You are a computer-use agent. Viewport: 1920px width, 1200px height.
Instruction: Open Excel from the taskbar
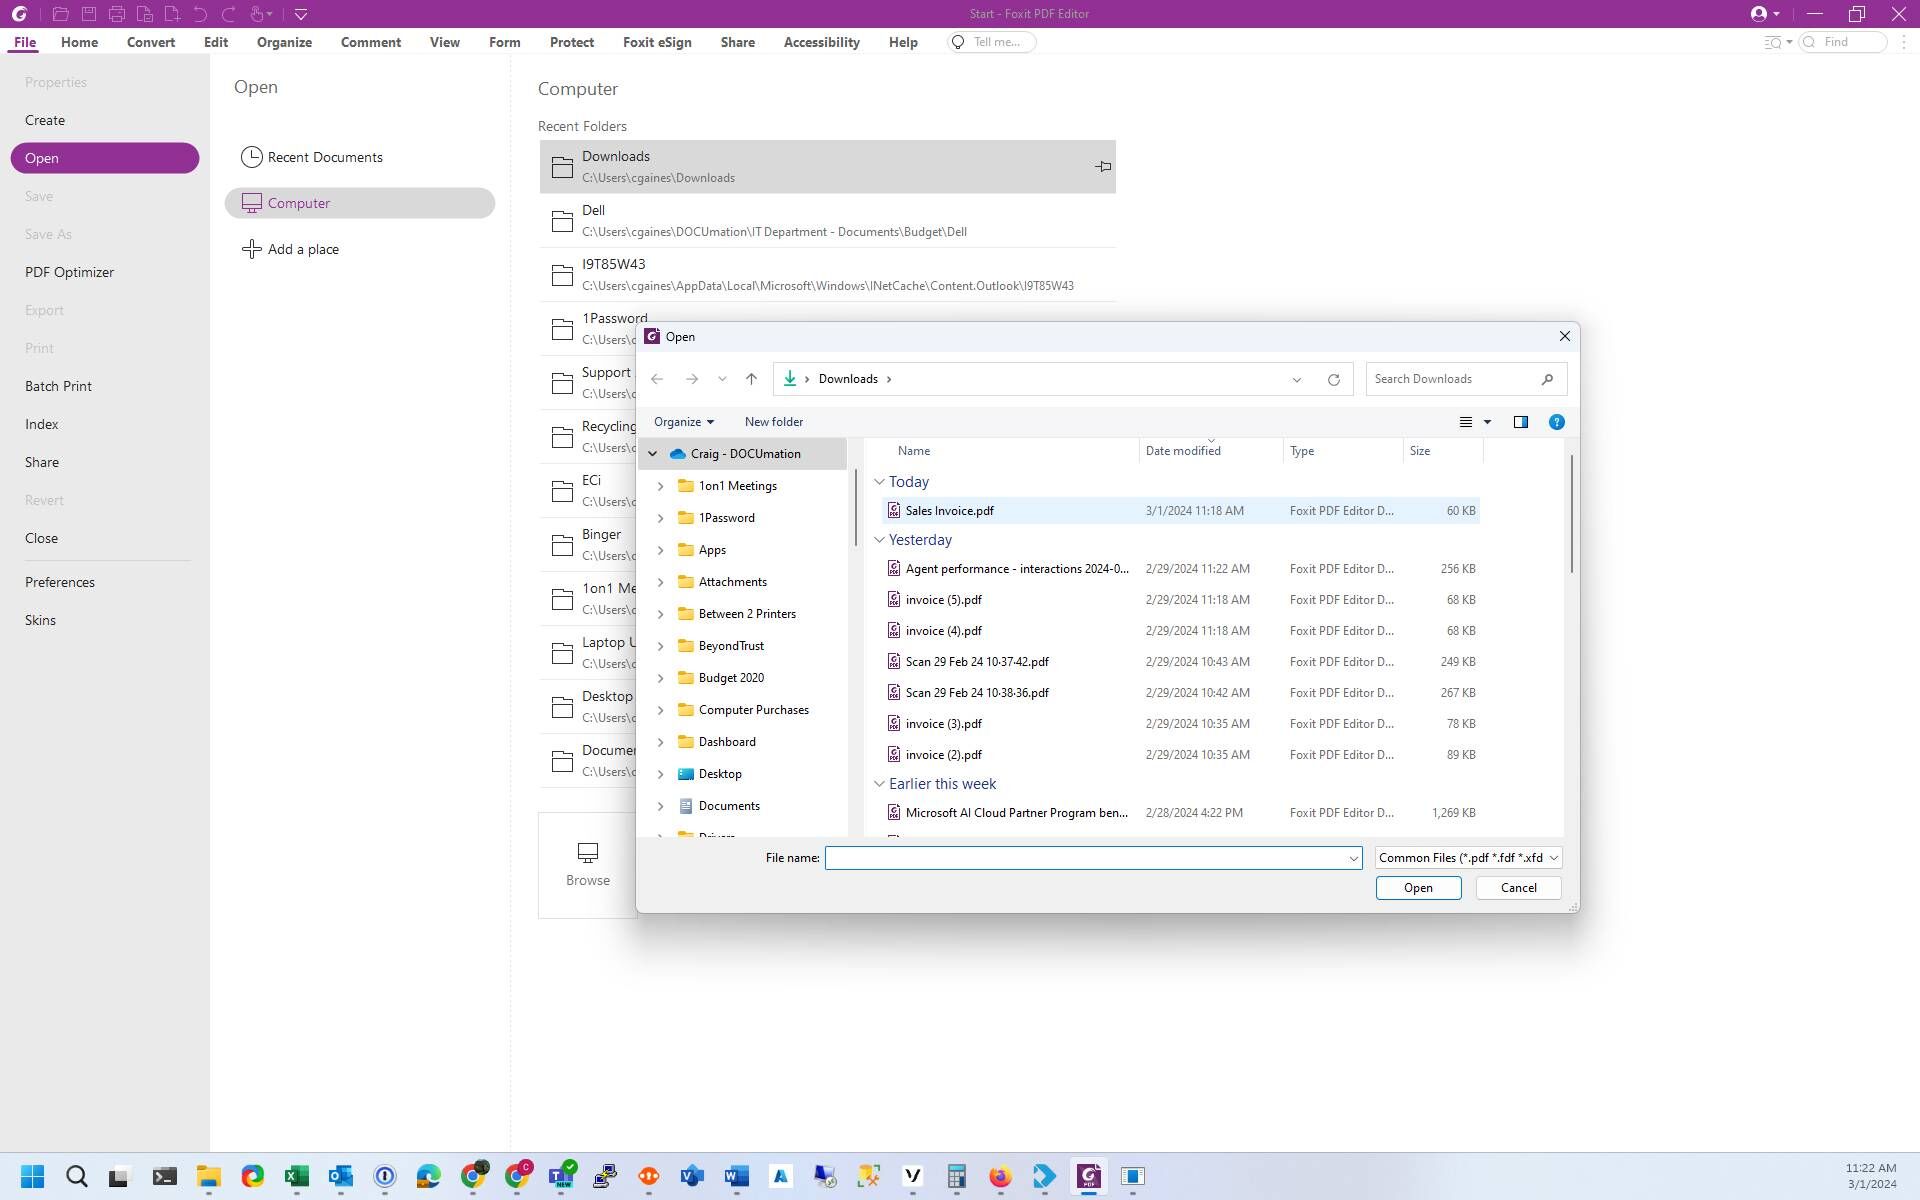(x=296, y=1176)
